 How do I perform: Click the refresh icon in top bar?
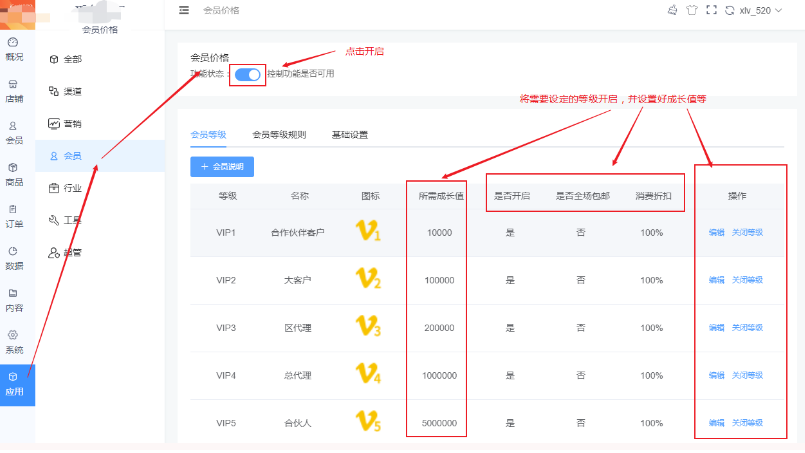coord(728,10)
